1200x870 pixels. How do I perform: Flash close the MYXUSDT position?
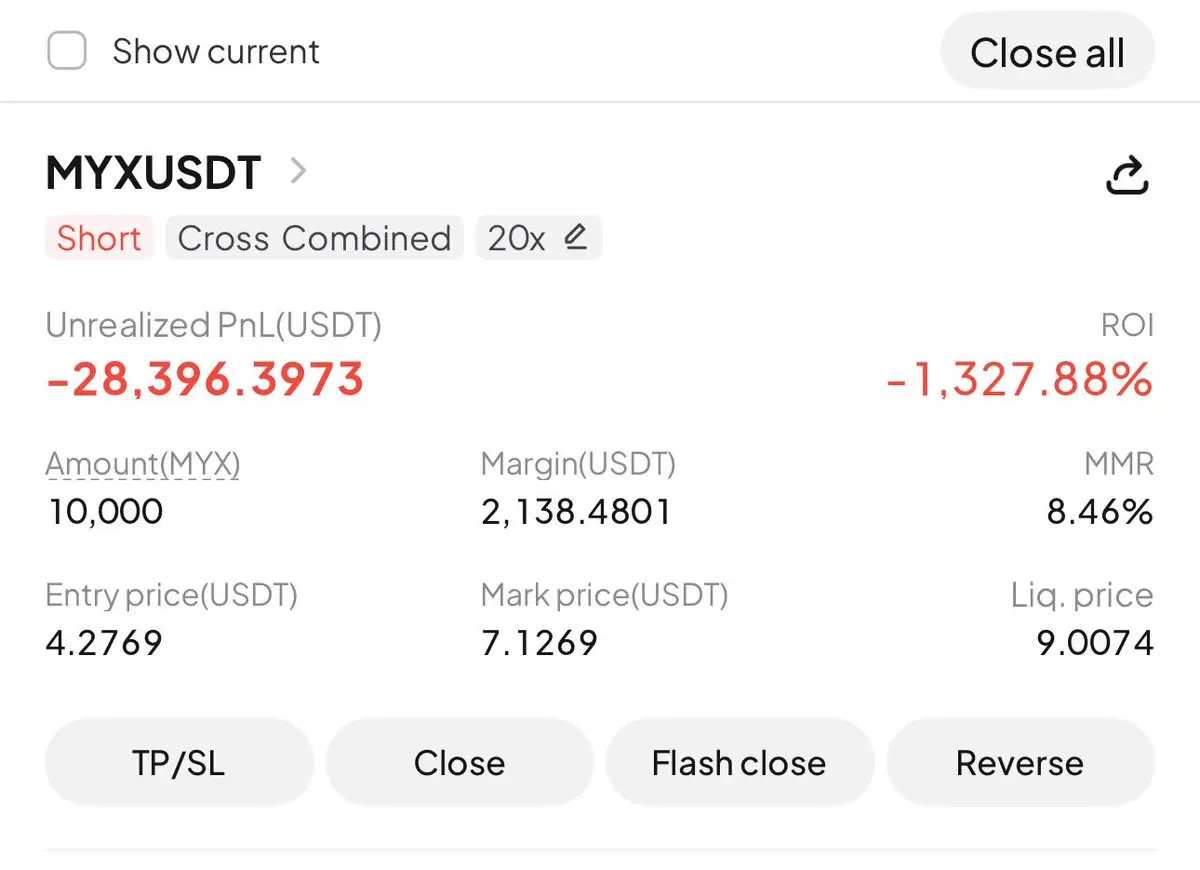pyautogui.click(x=740, y=763)
